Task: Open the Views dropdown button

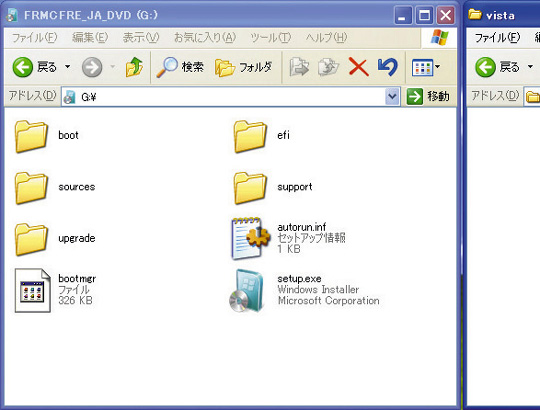Action: point(426,67)
